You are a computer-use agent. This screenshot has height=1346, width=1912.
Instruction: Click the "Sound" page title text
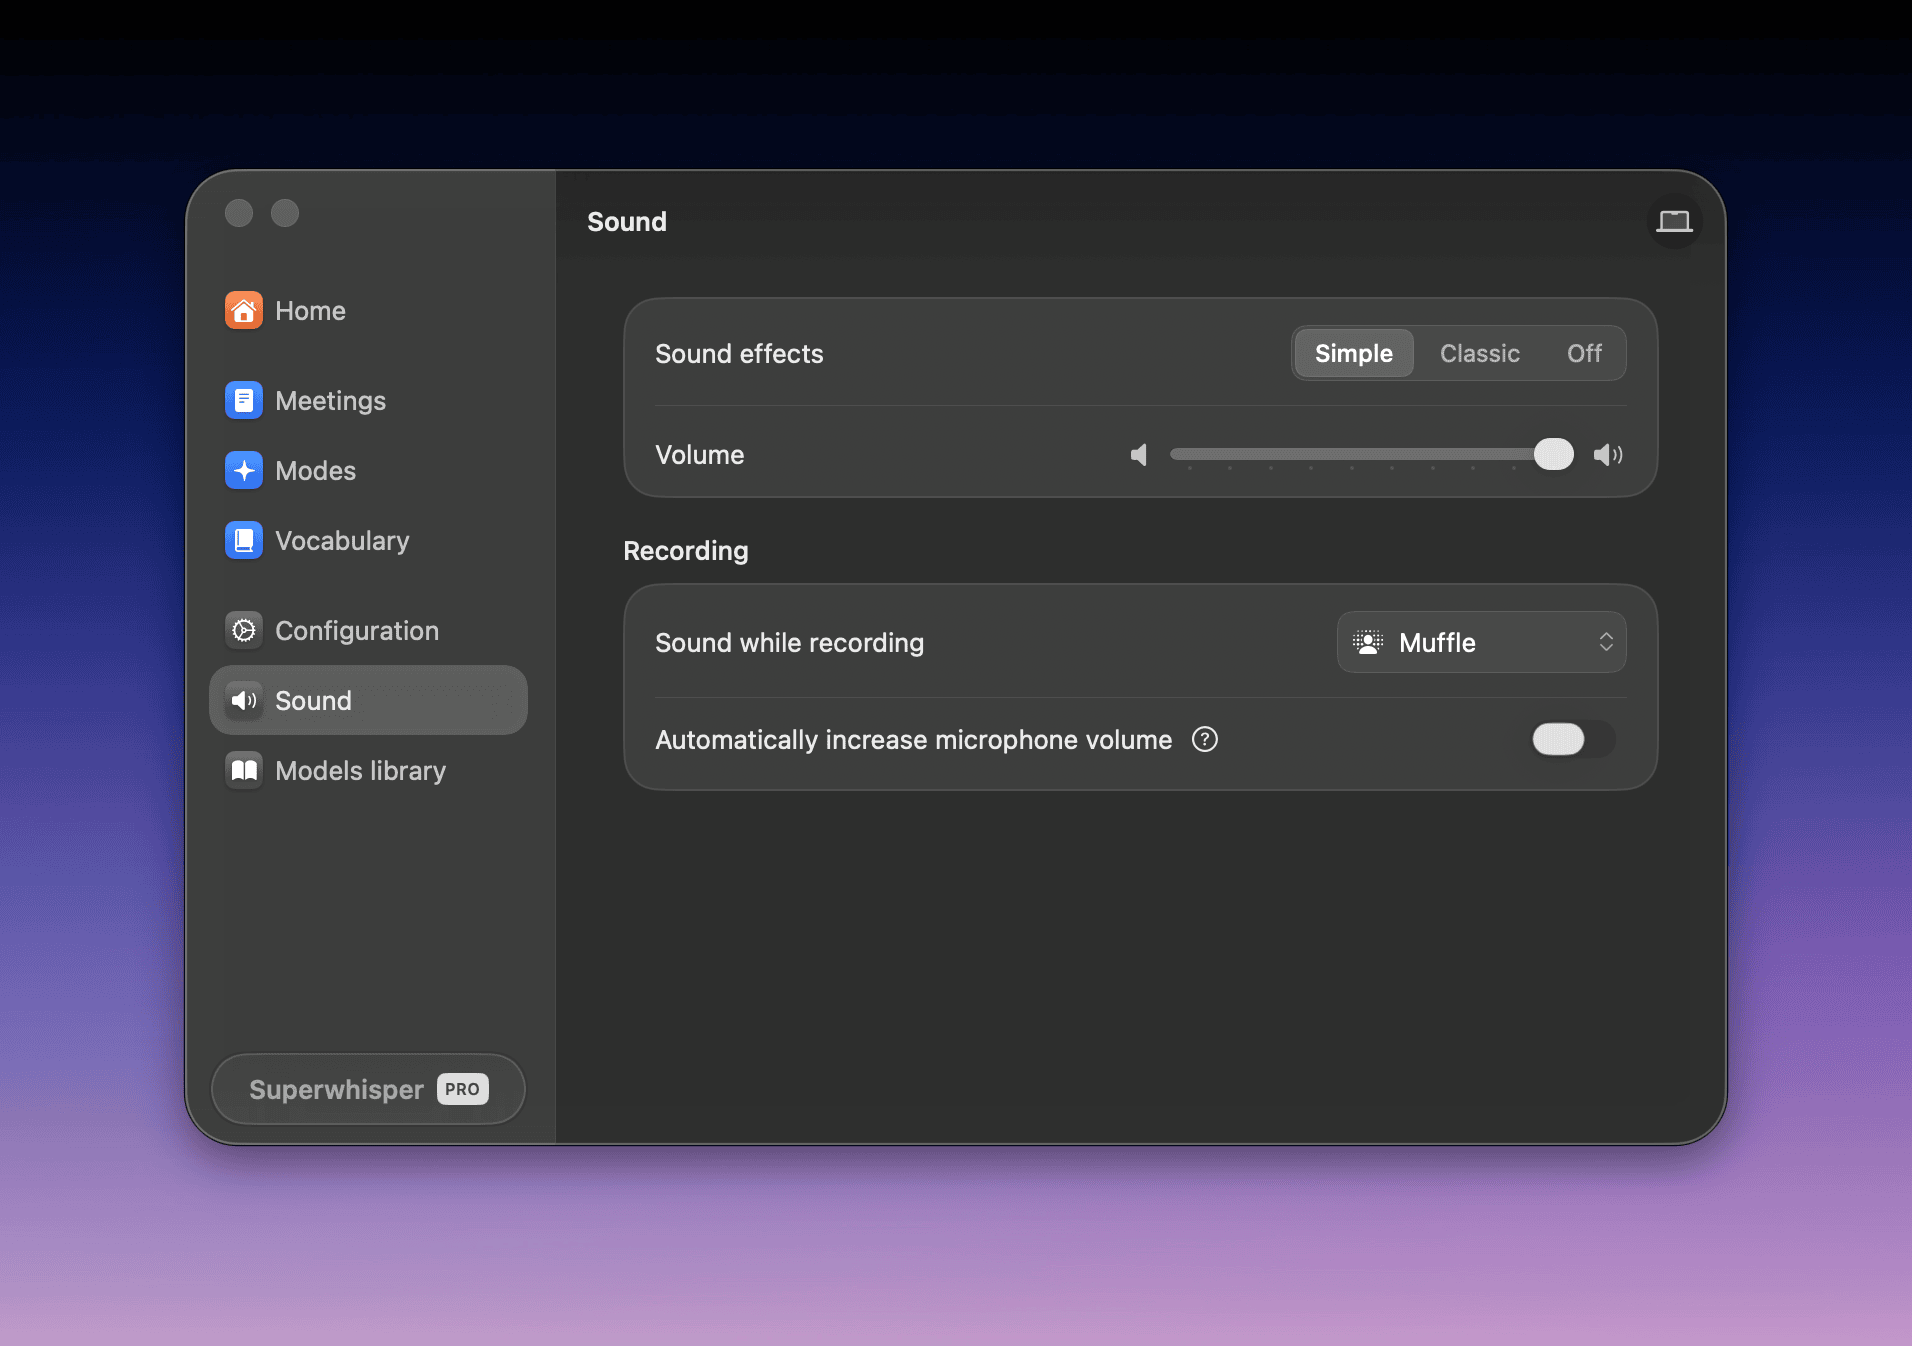pos(627,222)
